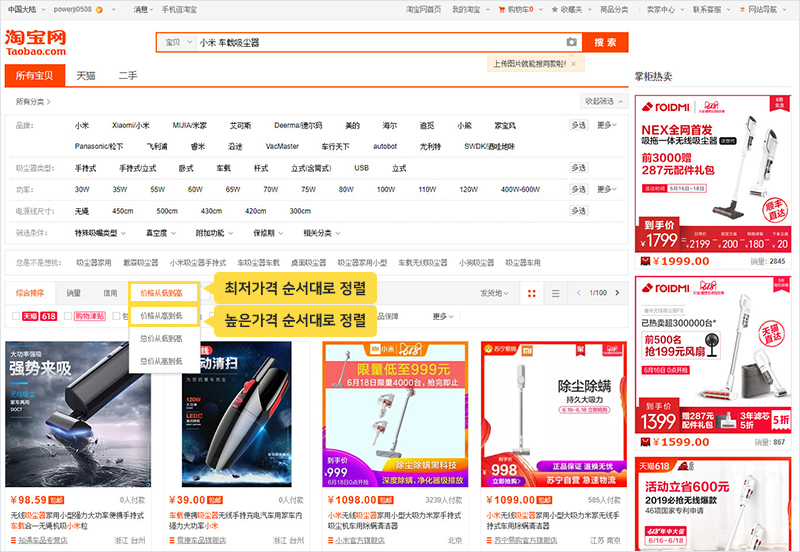Click the orange 搜索 search button
This screenshot has width=800, height=552.
[605, 42]
